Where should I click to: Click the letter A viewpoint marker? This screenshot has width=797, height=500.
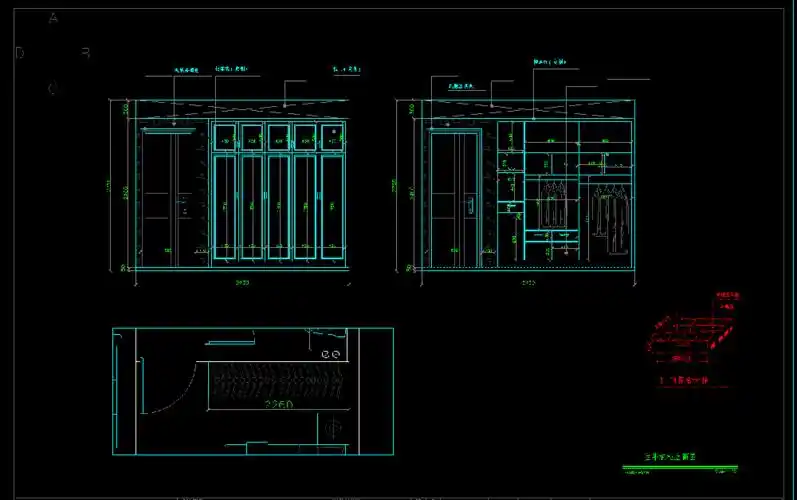53,18
